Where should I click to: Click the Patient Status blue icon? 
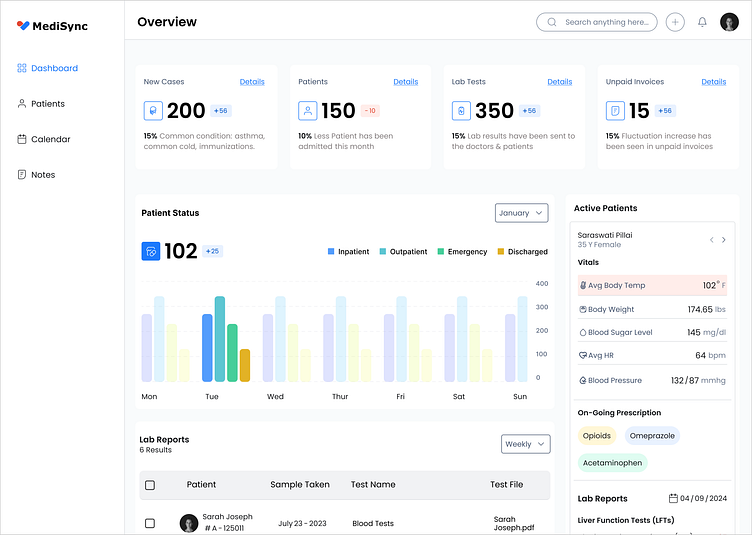tap(151, 251)
